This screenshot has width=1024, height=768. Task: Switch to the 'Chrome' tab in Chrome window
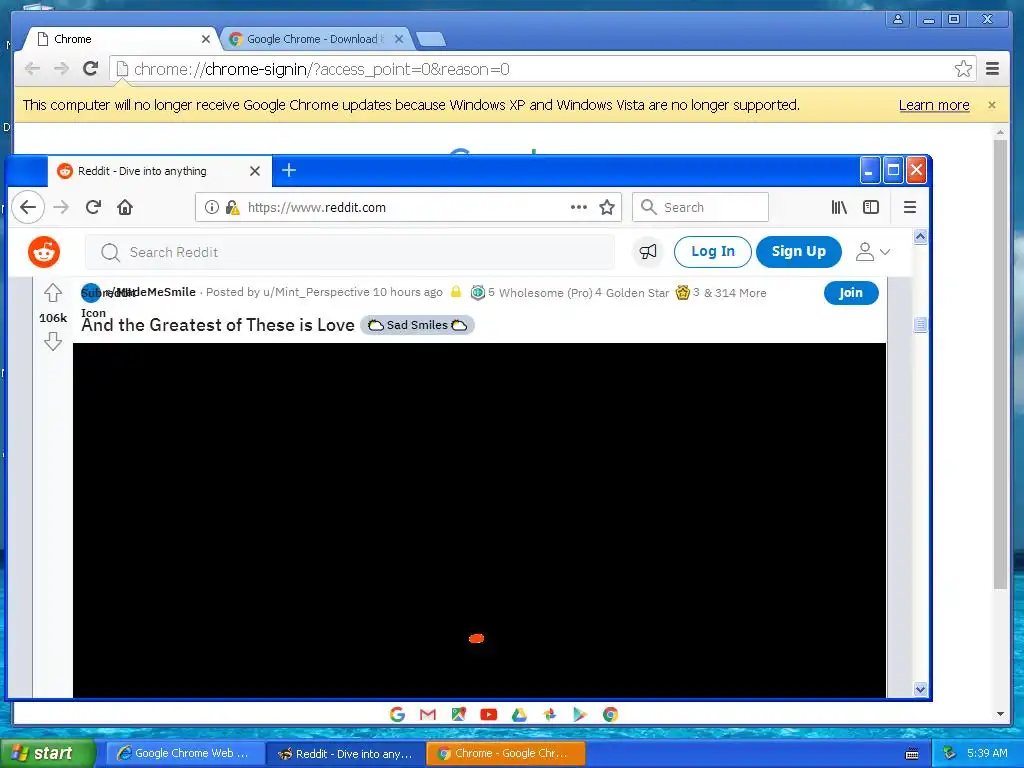tap(124, 39)
